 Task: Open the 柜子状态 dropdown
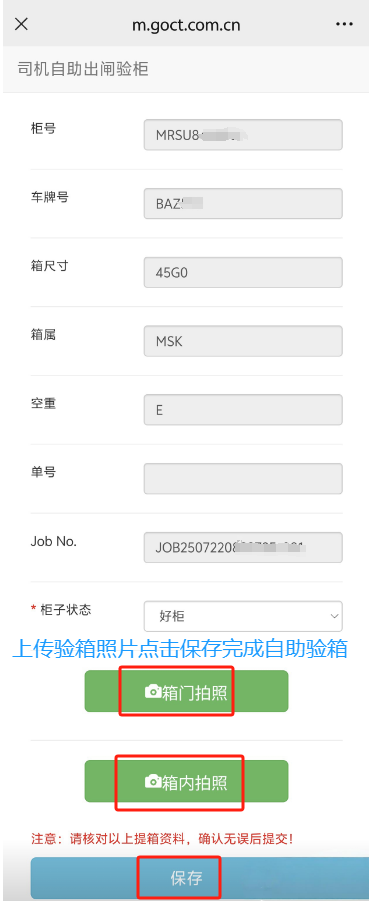243,616
